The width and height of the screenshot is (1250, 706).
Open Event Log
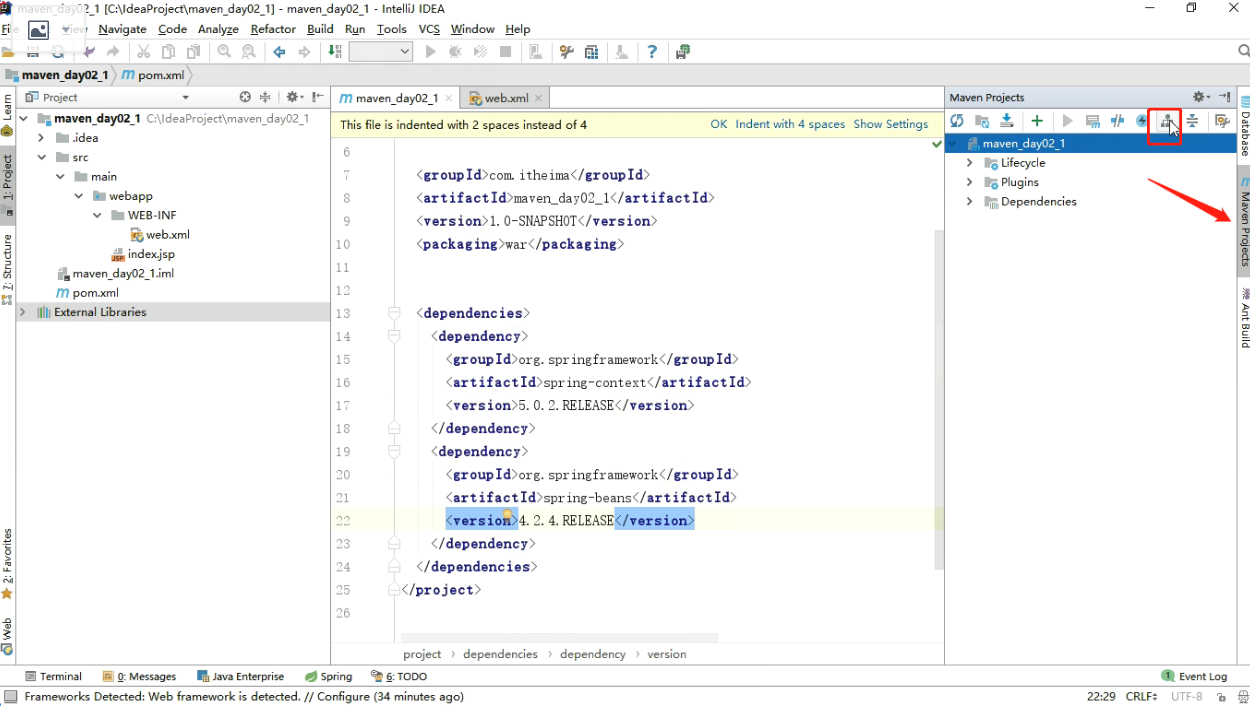pyautogui.click(x=1194, y=676)
